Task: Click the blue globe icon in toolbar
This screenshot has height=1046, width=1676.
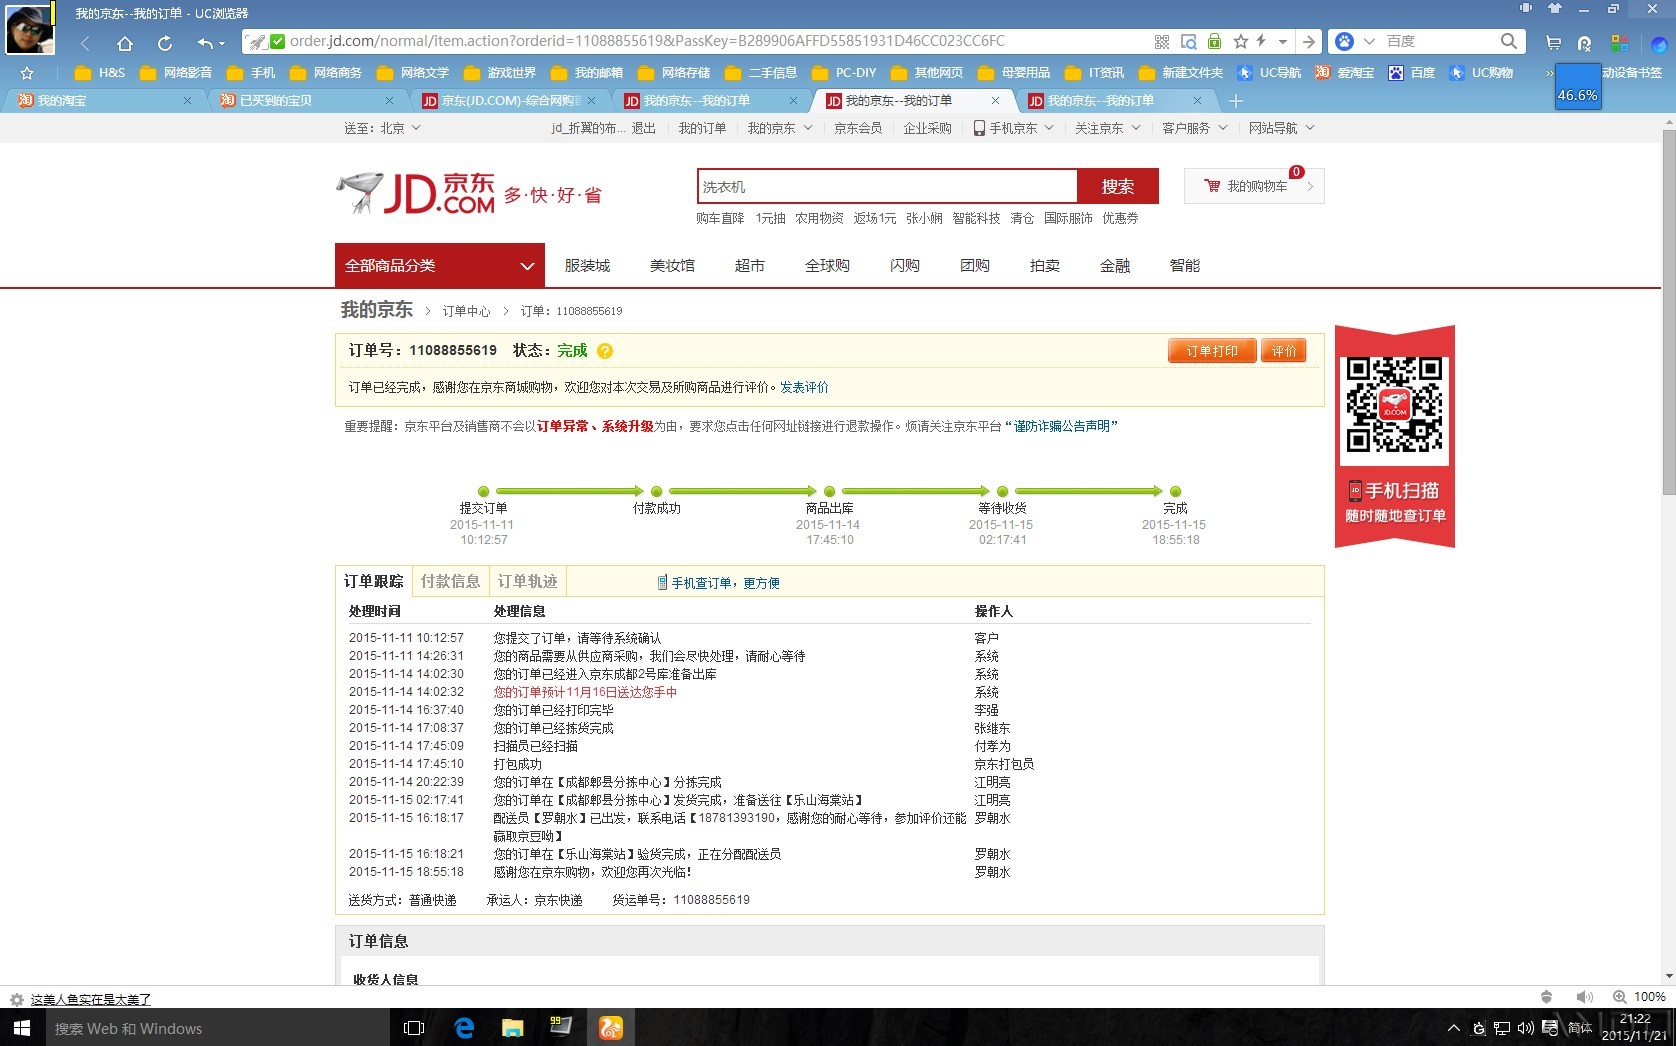Action: point(1659,44)
